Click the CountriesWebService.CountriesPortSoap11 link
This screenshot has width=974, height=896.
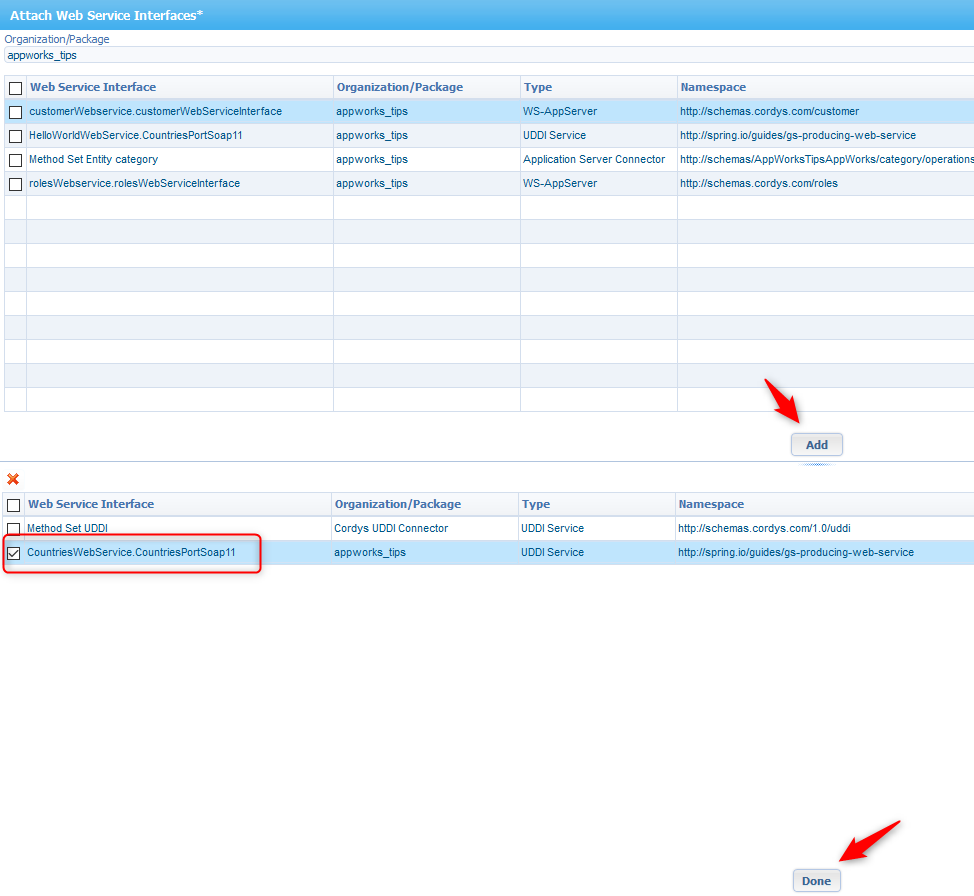pyautogui.click(x=131, y=552)
